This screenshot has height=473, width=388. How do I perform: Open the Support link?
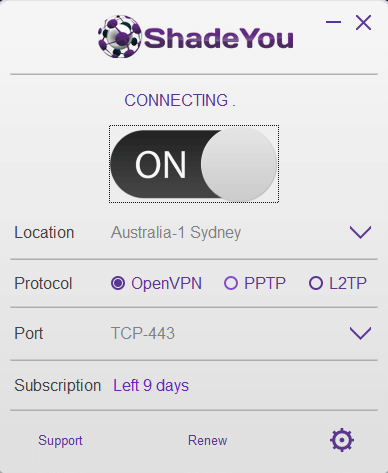pos(60,440)
